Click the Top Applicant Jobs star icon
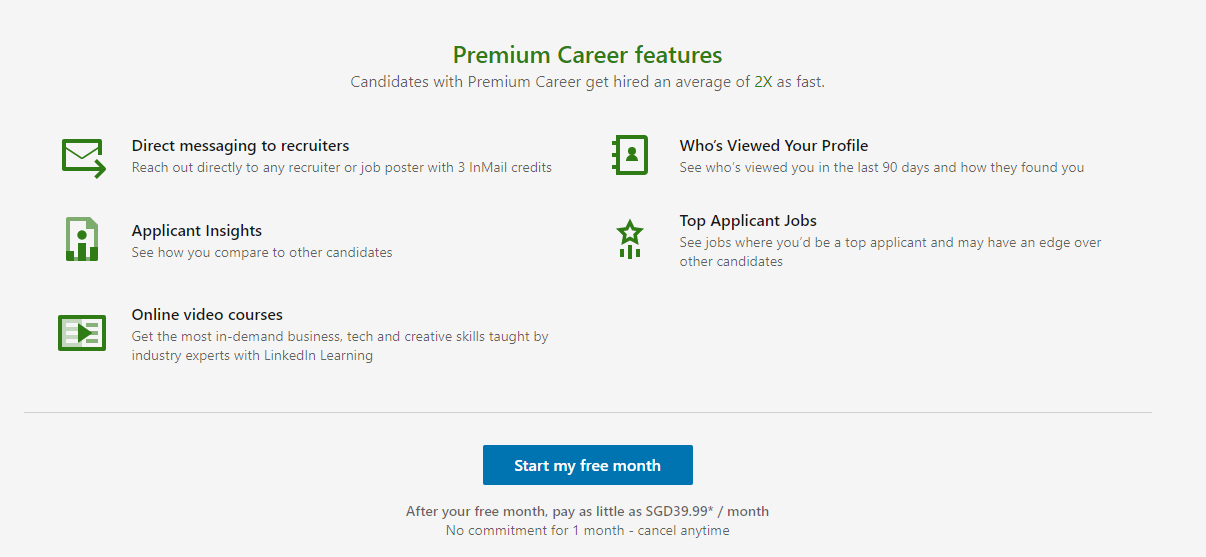Screen dimensions: 1206x557 [x=630, y=240]
